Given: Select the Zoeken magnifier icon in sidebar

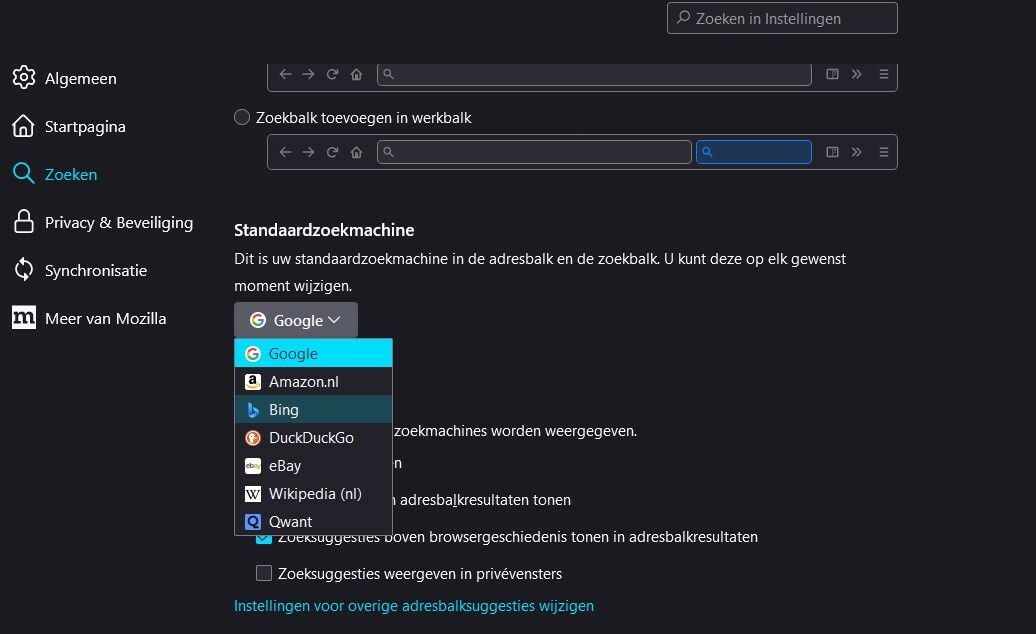Looking at the screenshot, I should pos(24,174).
